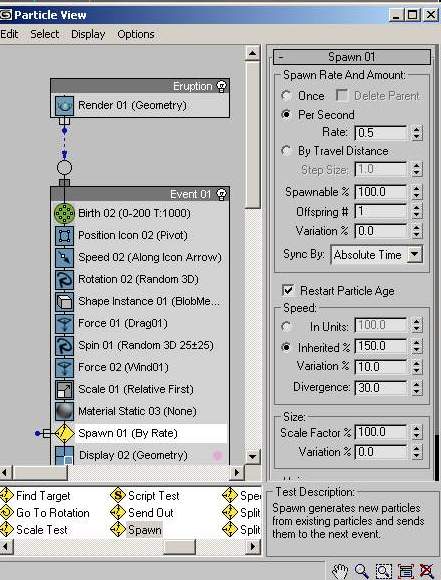Select the Per Second radio button
The height and width of the screenshot is (580, 441).
click(286, 115)
